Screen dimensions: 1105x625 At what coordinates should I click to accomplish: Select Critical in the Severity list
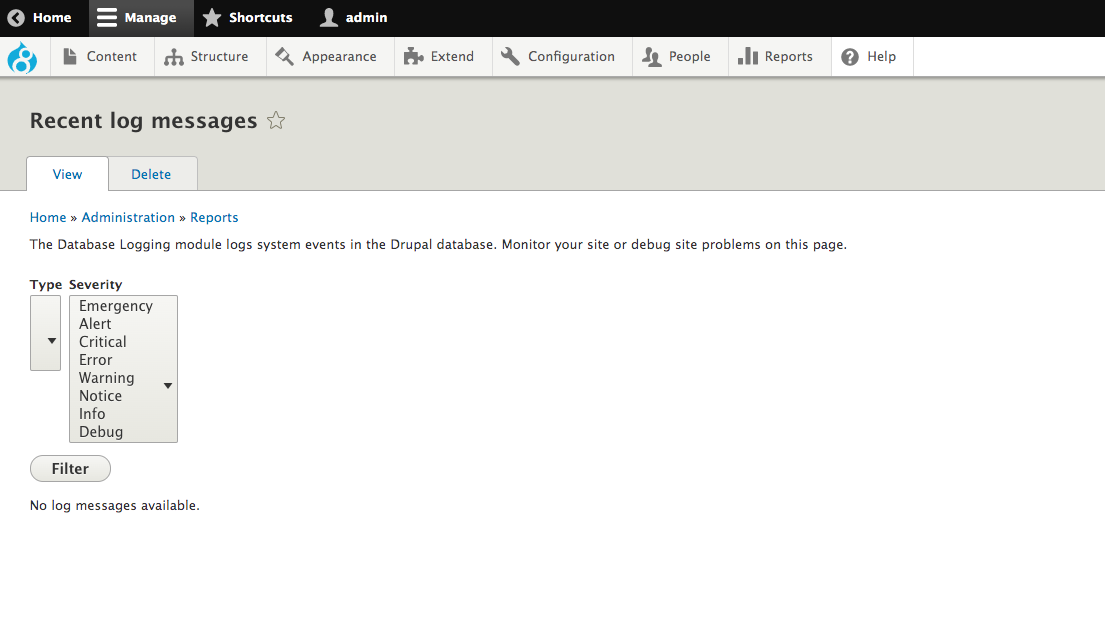pyautogui.click(x=102, y=341)
